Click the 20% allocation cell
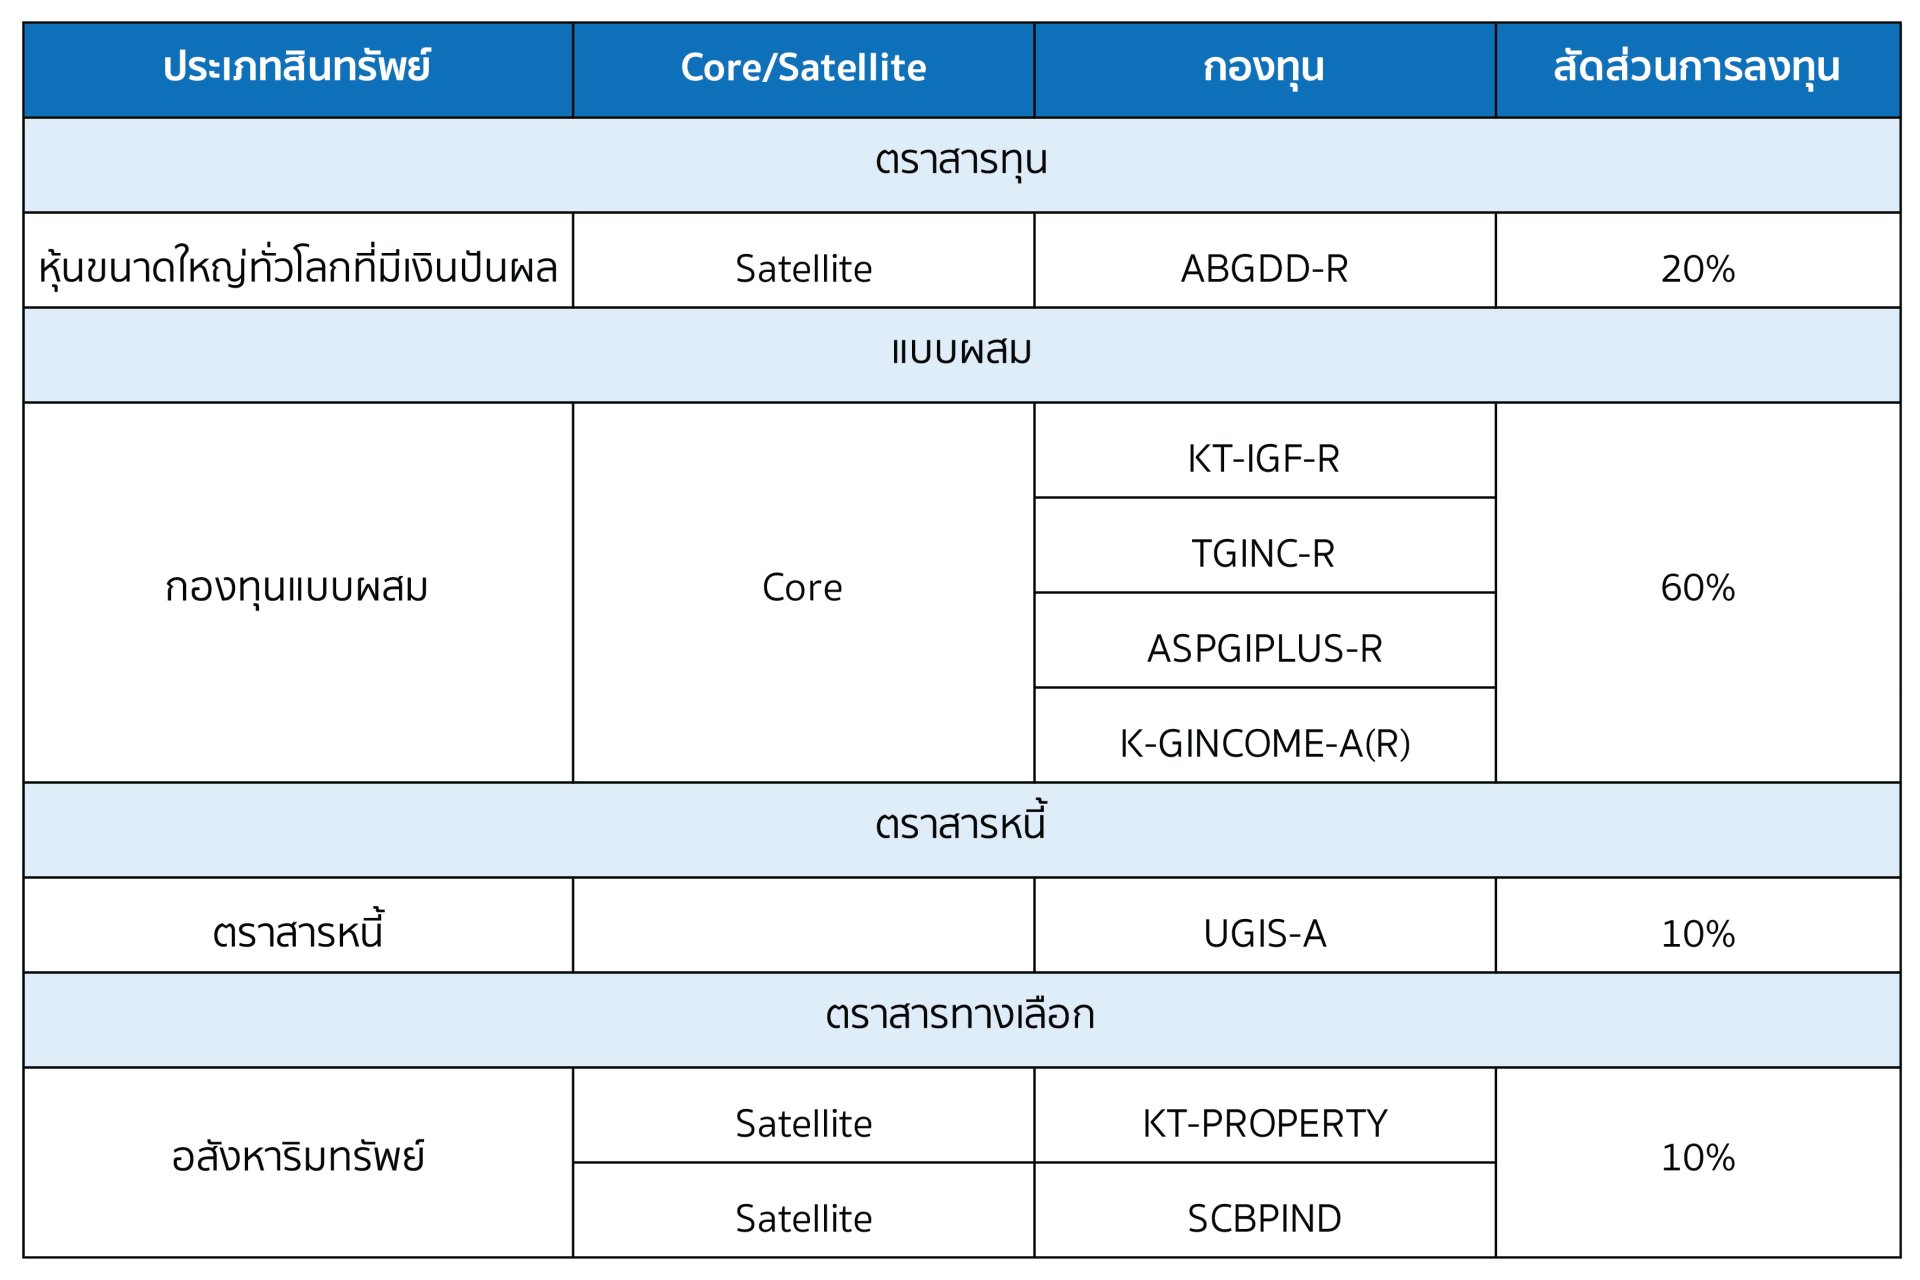This screenshot has height=1280, width=1920. 1697,268
